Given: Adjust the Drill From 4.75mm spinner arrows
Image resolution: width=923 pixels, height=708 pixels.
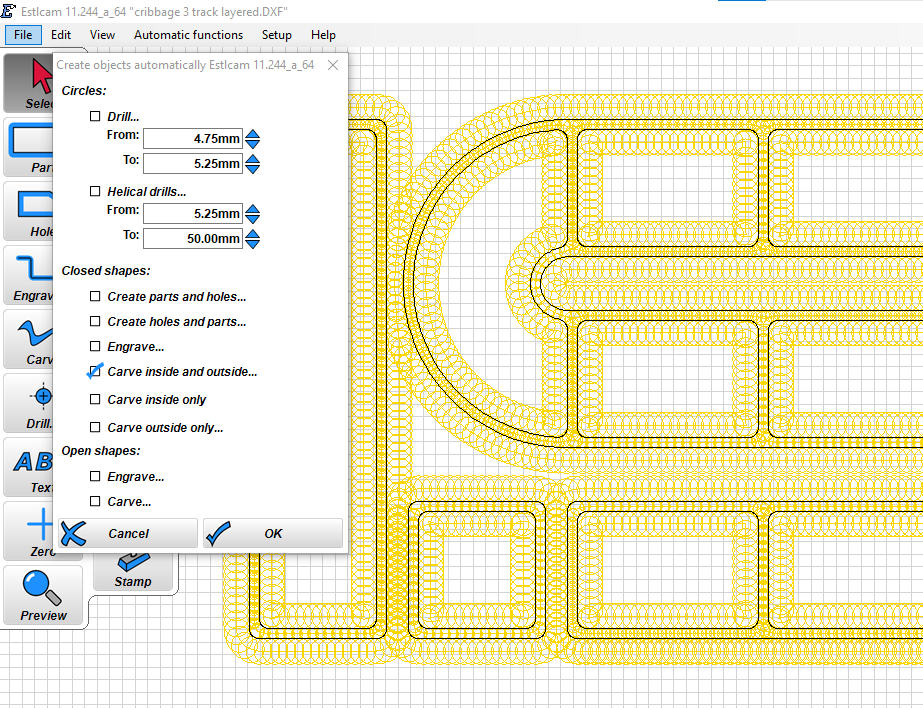Looking at the screenshot, I should (253, 139).
